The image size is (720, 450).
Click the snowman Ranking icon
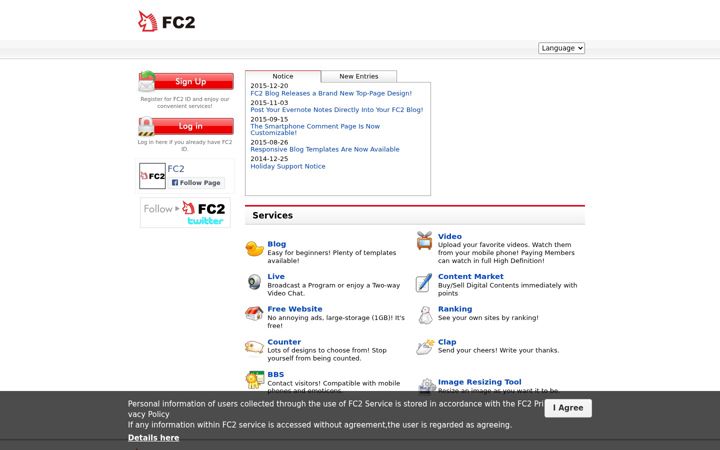pyautogui.click(x=426, y=315)
